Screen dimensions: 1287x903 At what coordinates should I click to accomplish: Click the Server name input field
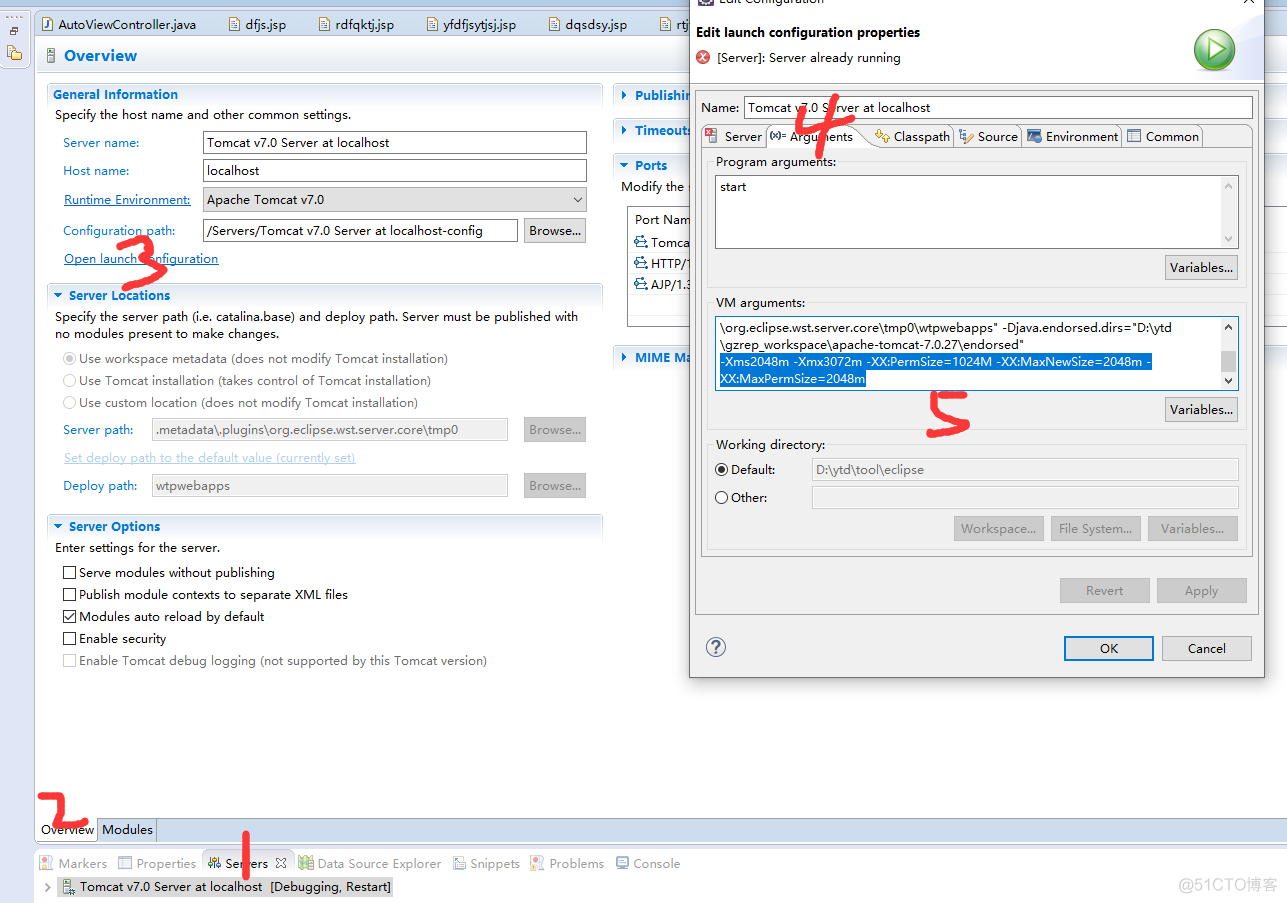point(394,142)
